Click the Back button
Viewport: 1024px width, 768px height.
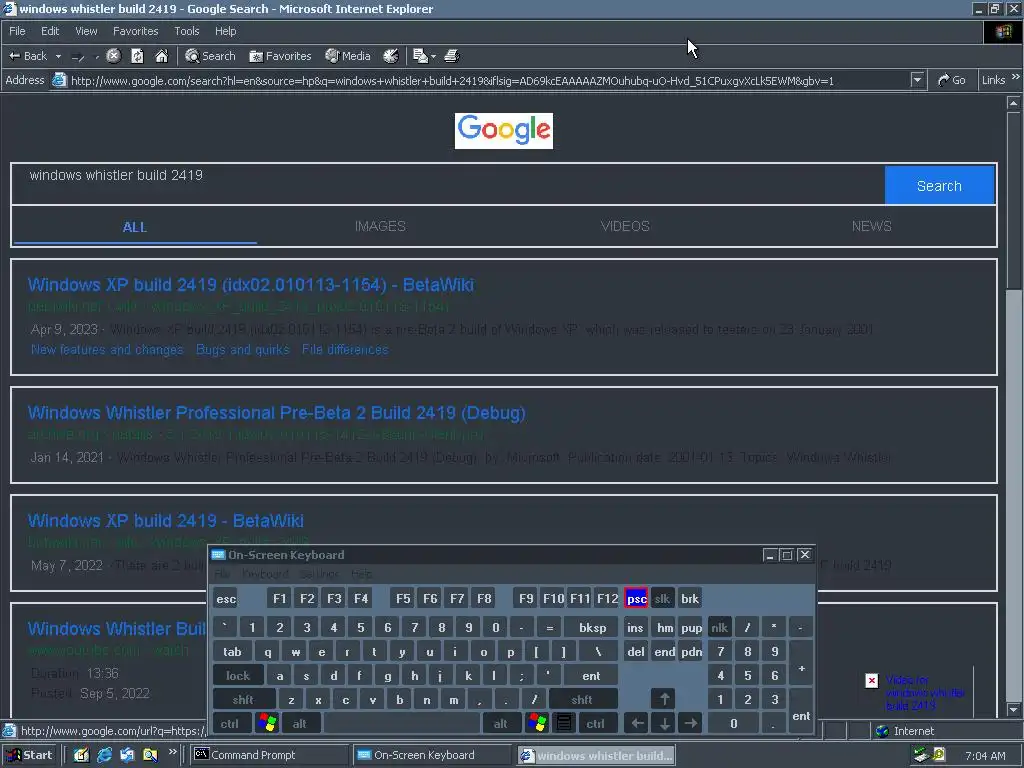(x=28, y=56)
